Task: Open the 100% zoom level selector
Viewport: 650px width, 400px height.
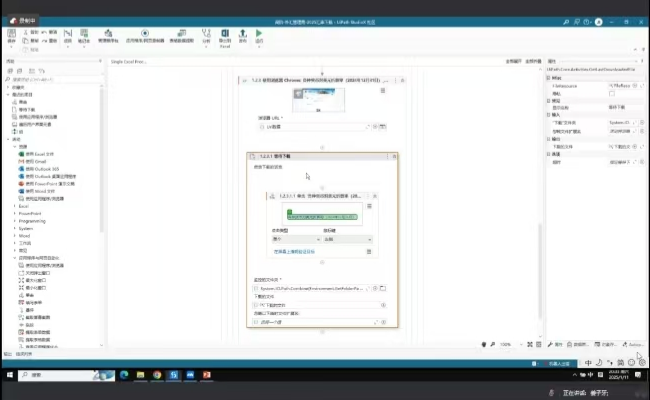Action: (x=508, y=344)
